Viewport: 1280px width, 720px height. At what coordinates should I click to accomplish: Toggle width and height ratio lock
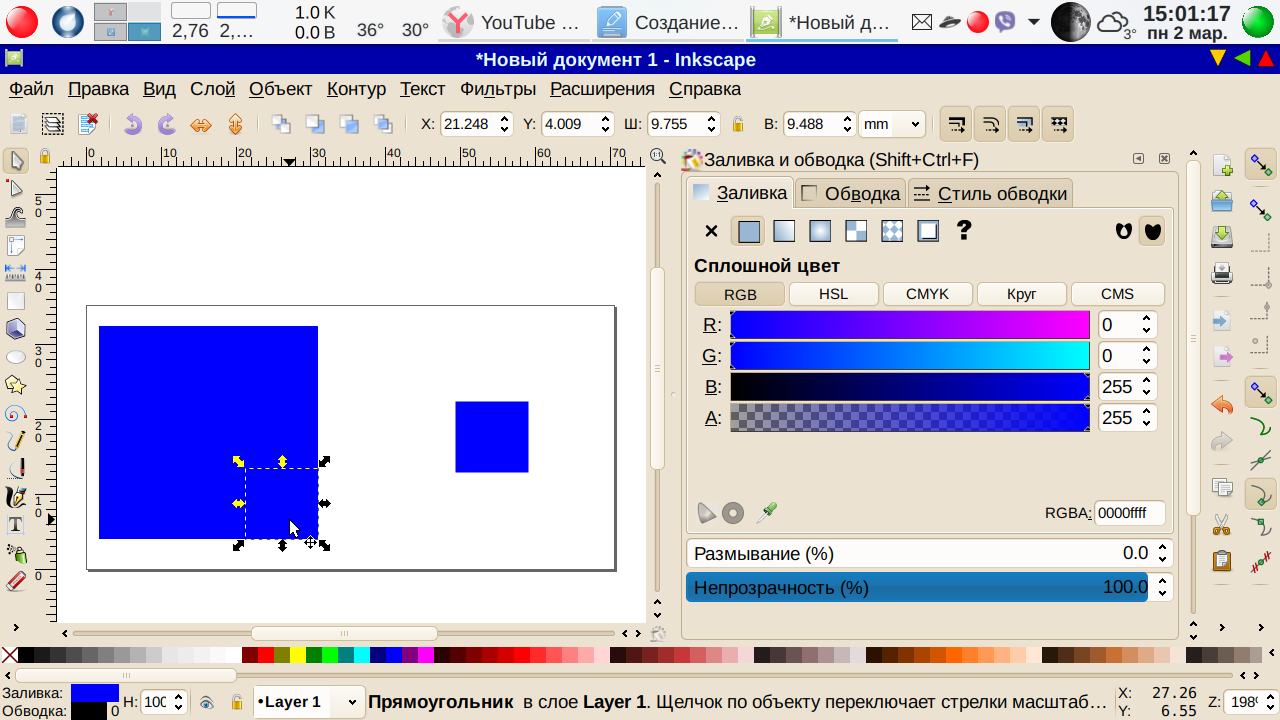click(738, 124)
